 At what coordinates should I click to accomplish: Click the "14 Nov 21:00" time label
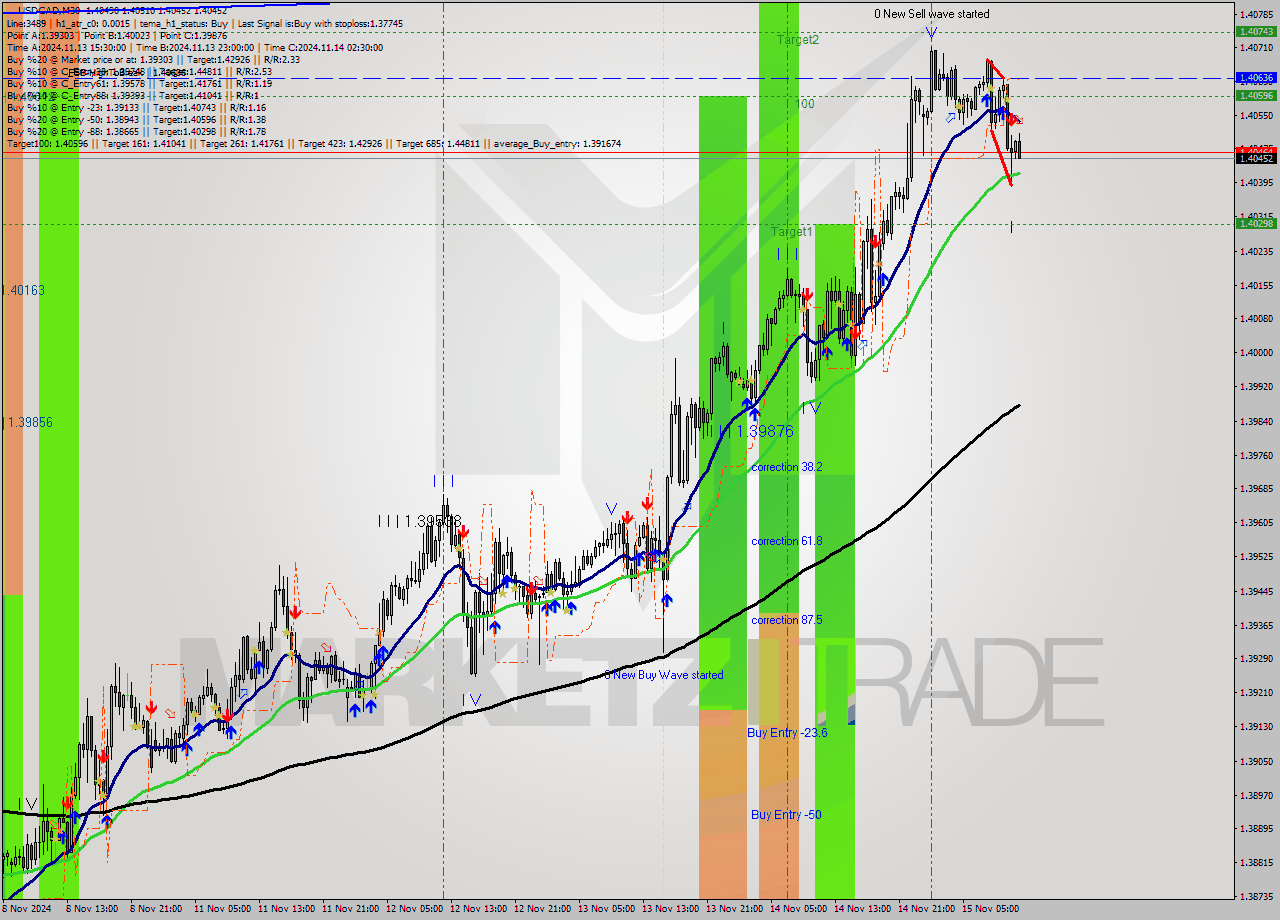point(926,909)
